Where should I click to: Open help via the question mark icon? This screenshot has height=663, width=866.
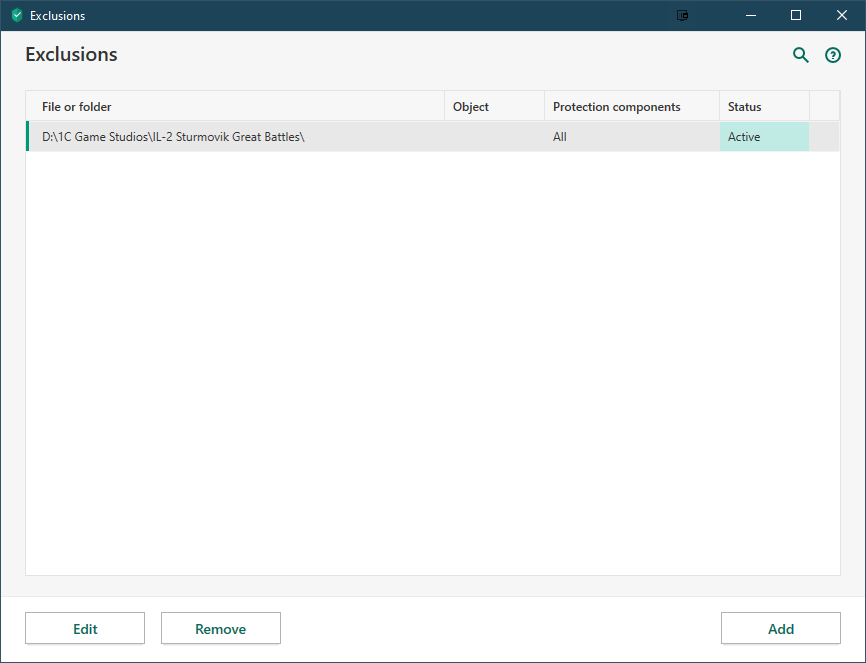[832, 55]
